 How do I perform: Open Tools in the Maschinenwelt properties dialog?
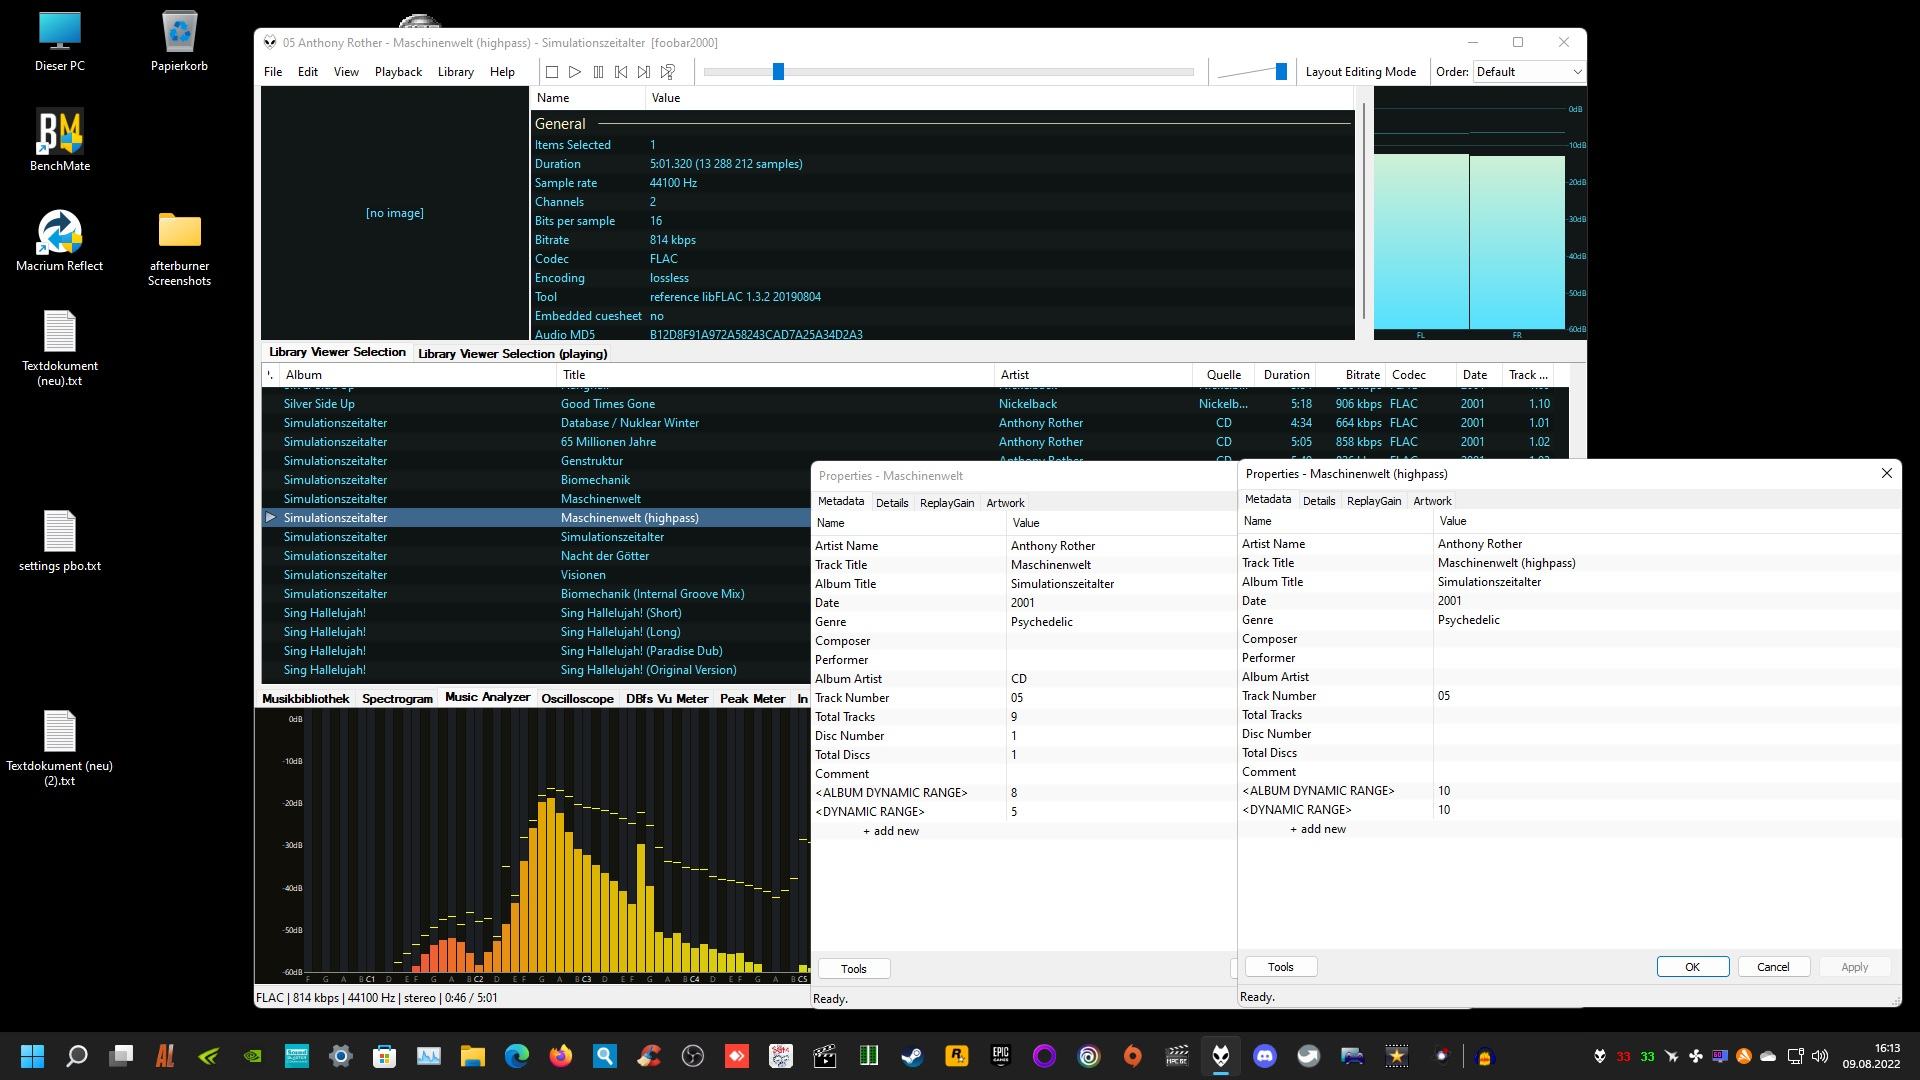click(x=853, y=969)
